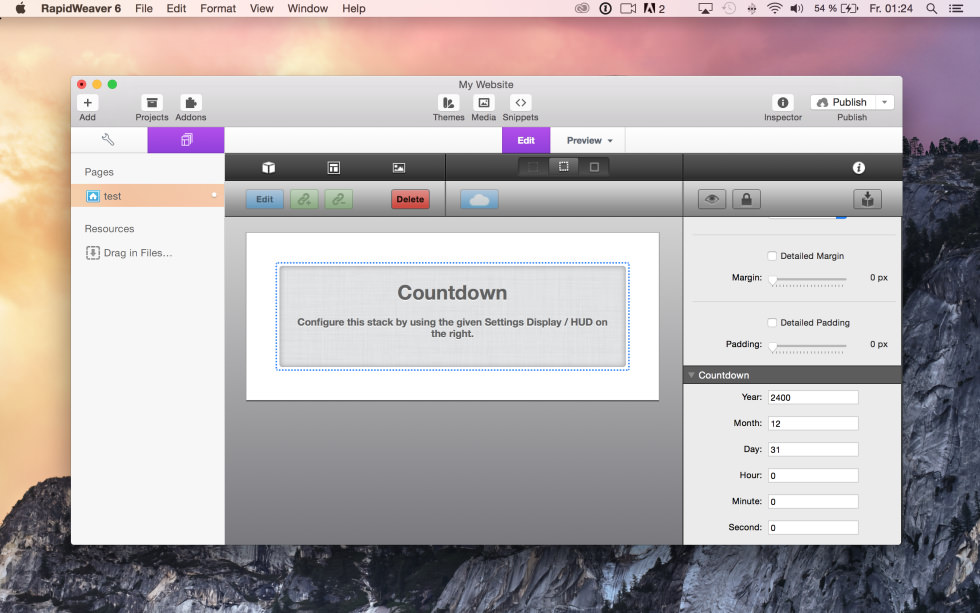Image resolution: width=980 pixels, height=613 pixels.
Task: Open the Media toolbar icon
Action: (x=484, y=102)
